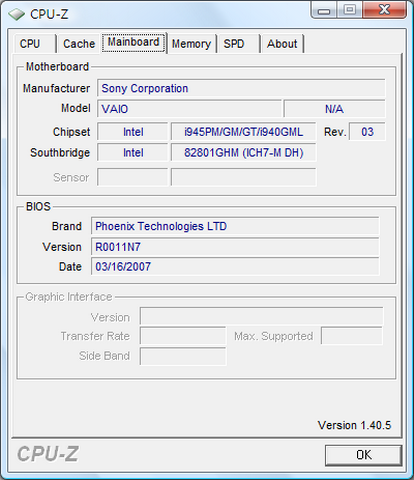Click the CPU-Z window title text
Screen dimensions: 414x480
pyautogui.click(x=49, y=14)
